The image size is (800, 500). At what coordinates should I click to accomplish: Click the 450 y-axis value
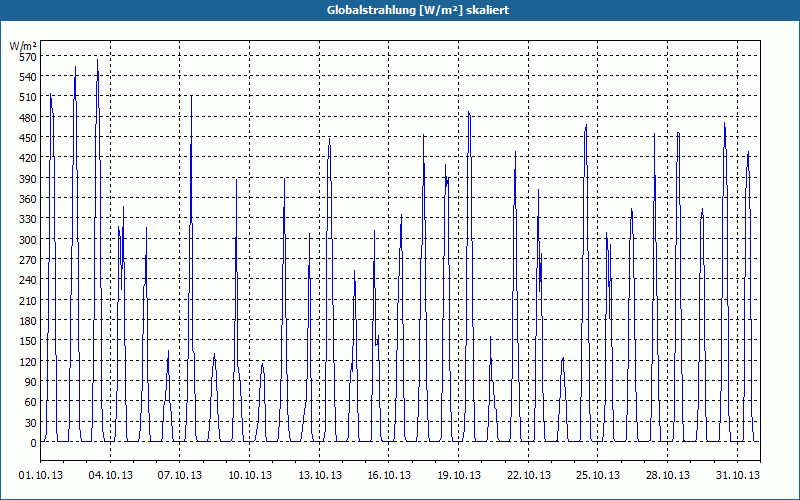28,138
